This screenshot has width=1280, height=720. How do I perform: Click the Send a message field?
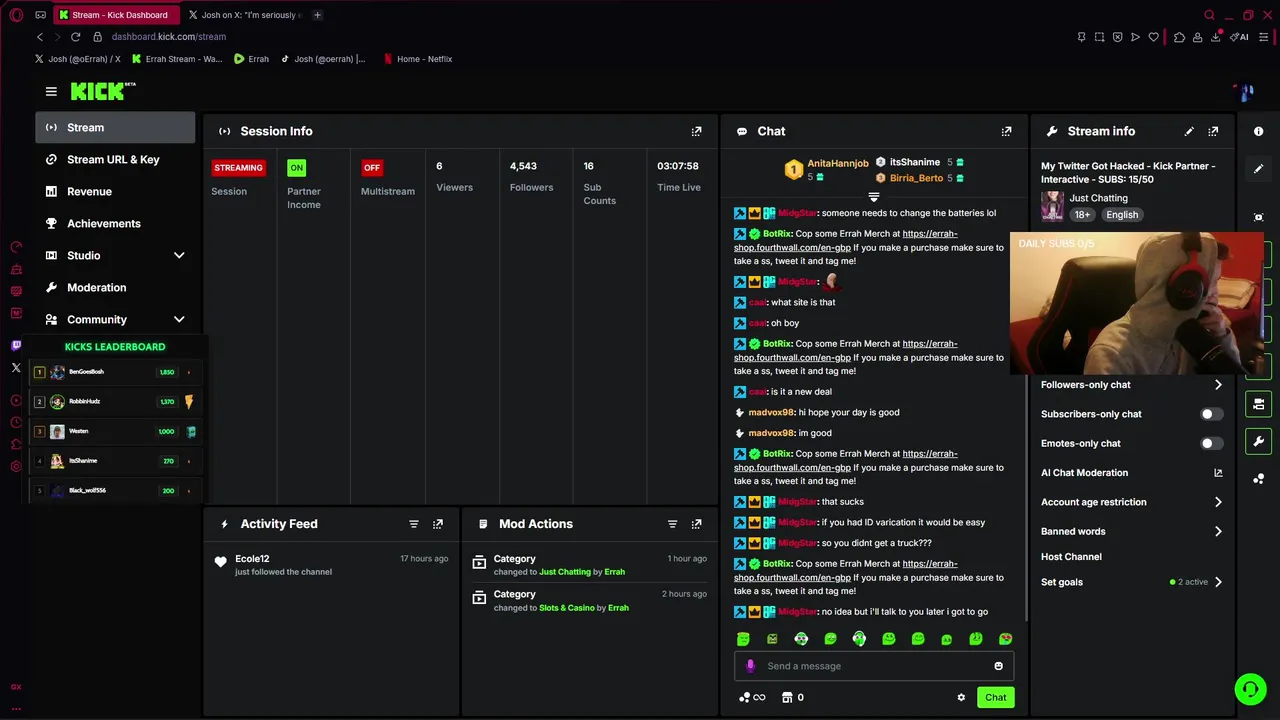point(874,666)
